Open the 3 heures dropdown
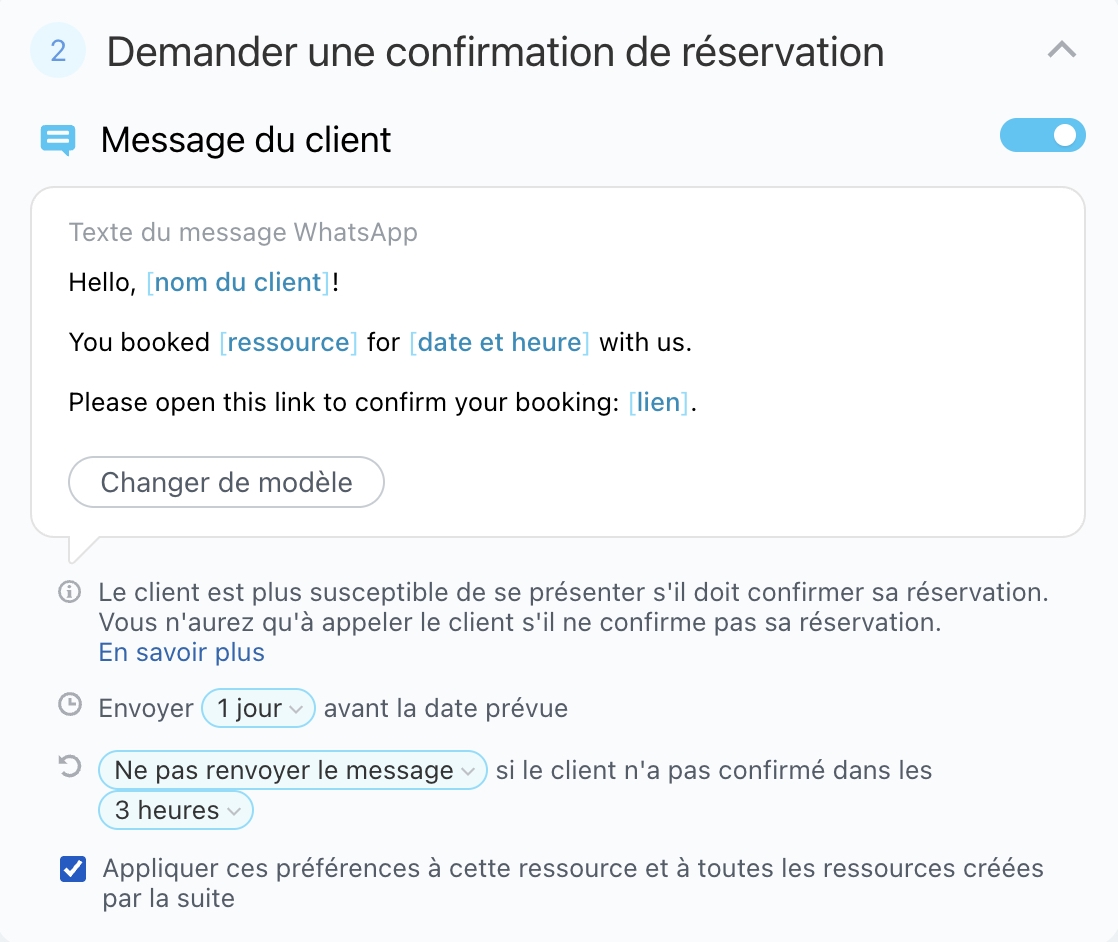The height and width of the screenshot is (942, 1118). tap(176, 810)
